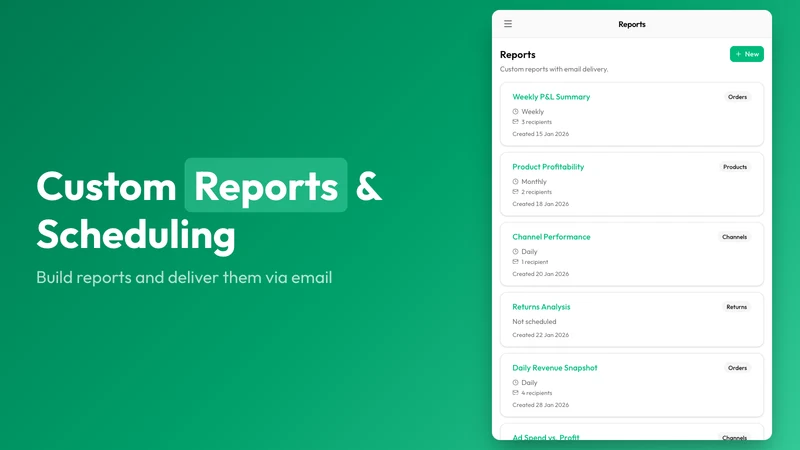
Task: Click 'Created 18 Jan 2026' text
Action: tap(540, 204)
